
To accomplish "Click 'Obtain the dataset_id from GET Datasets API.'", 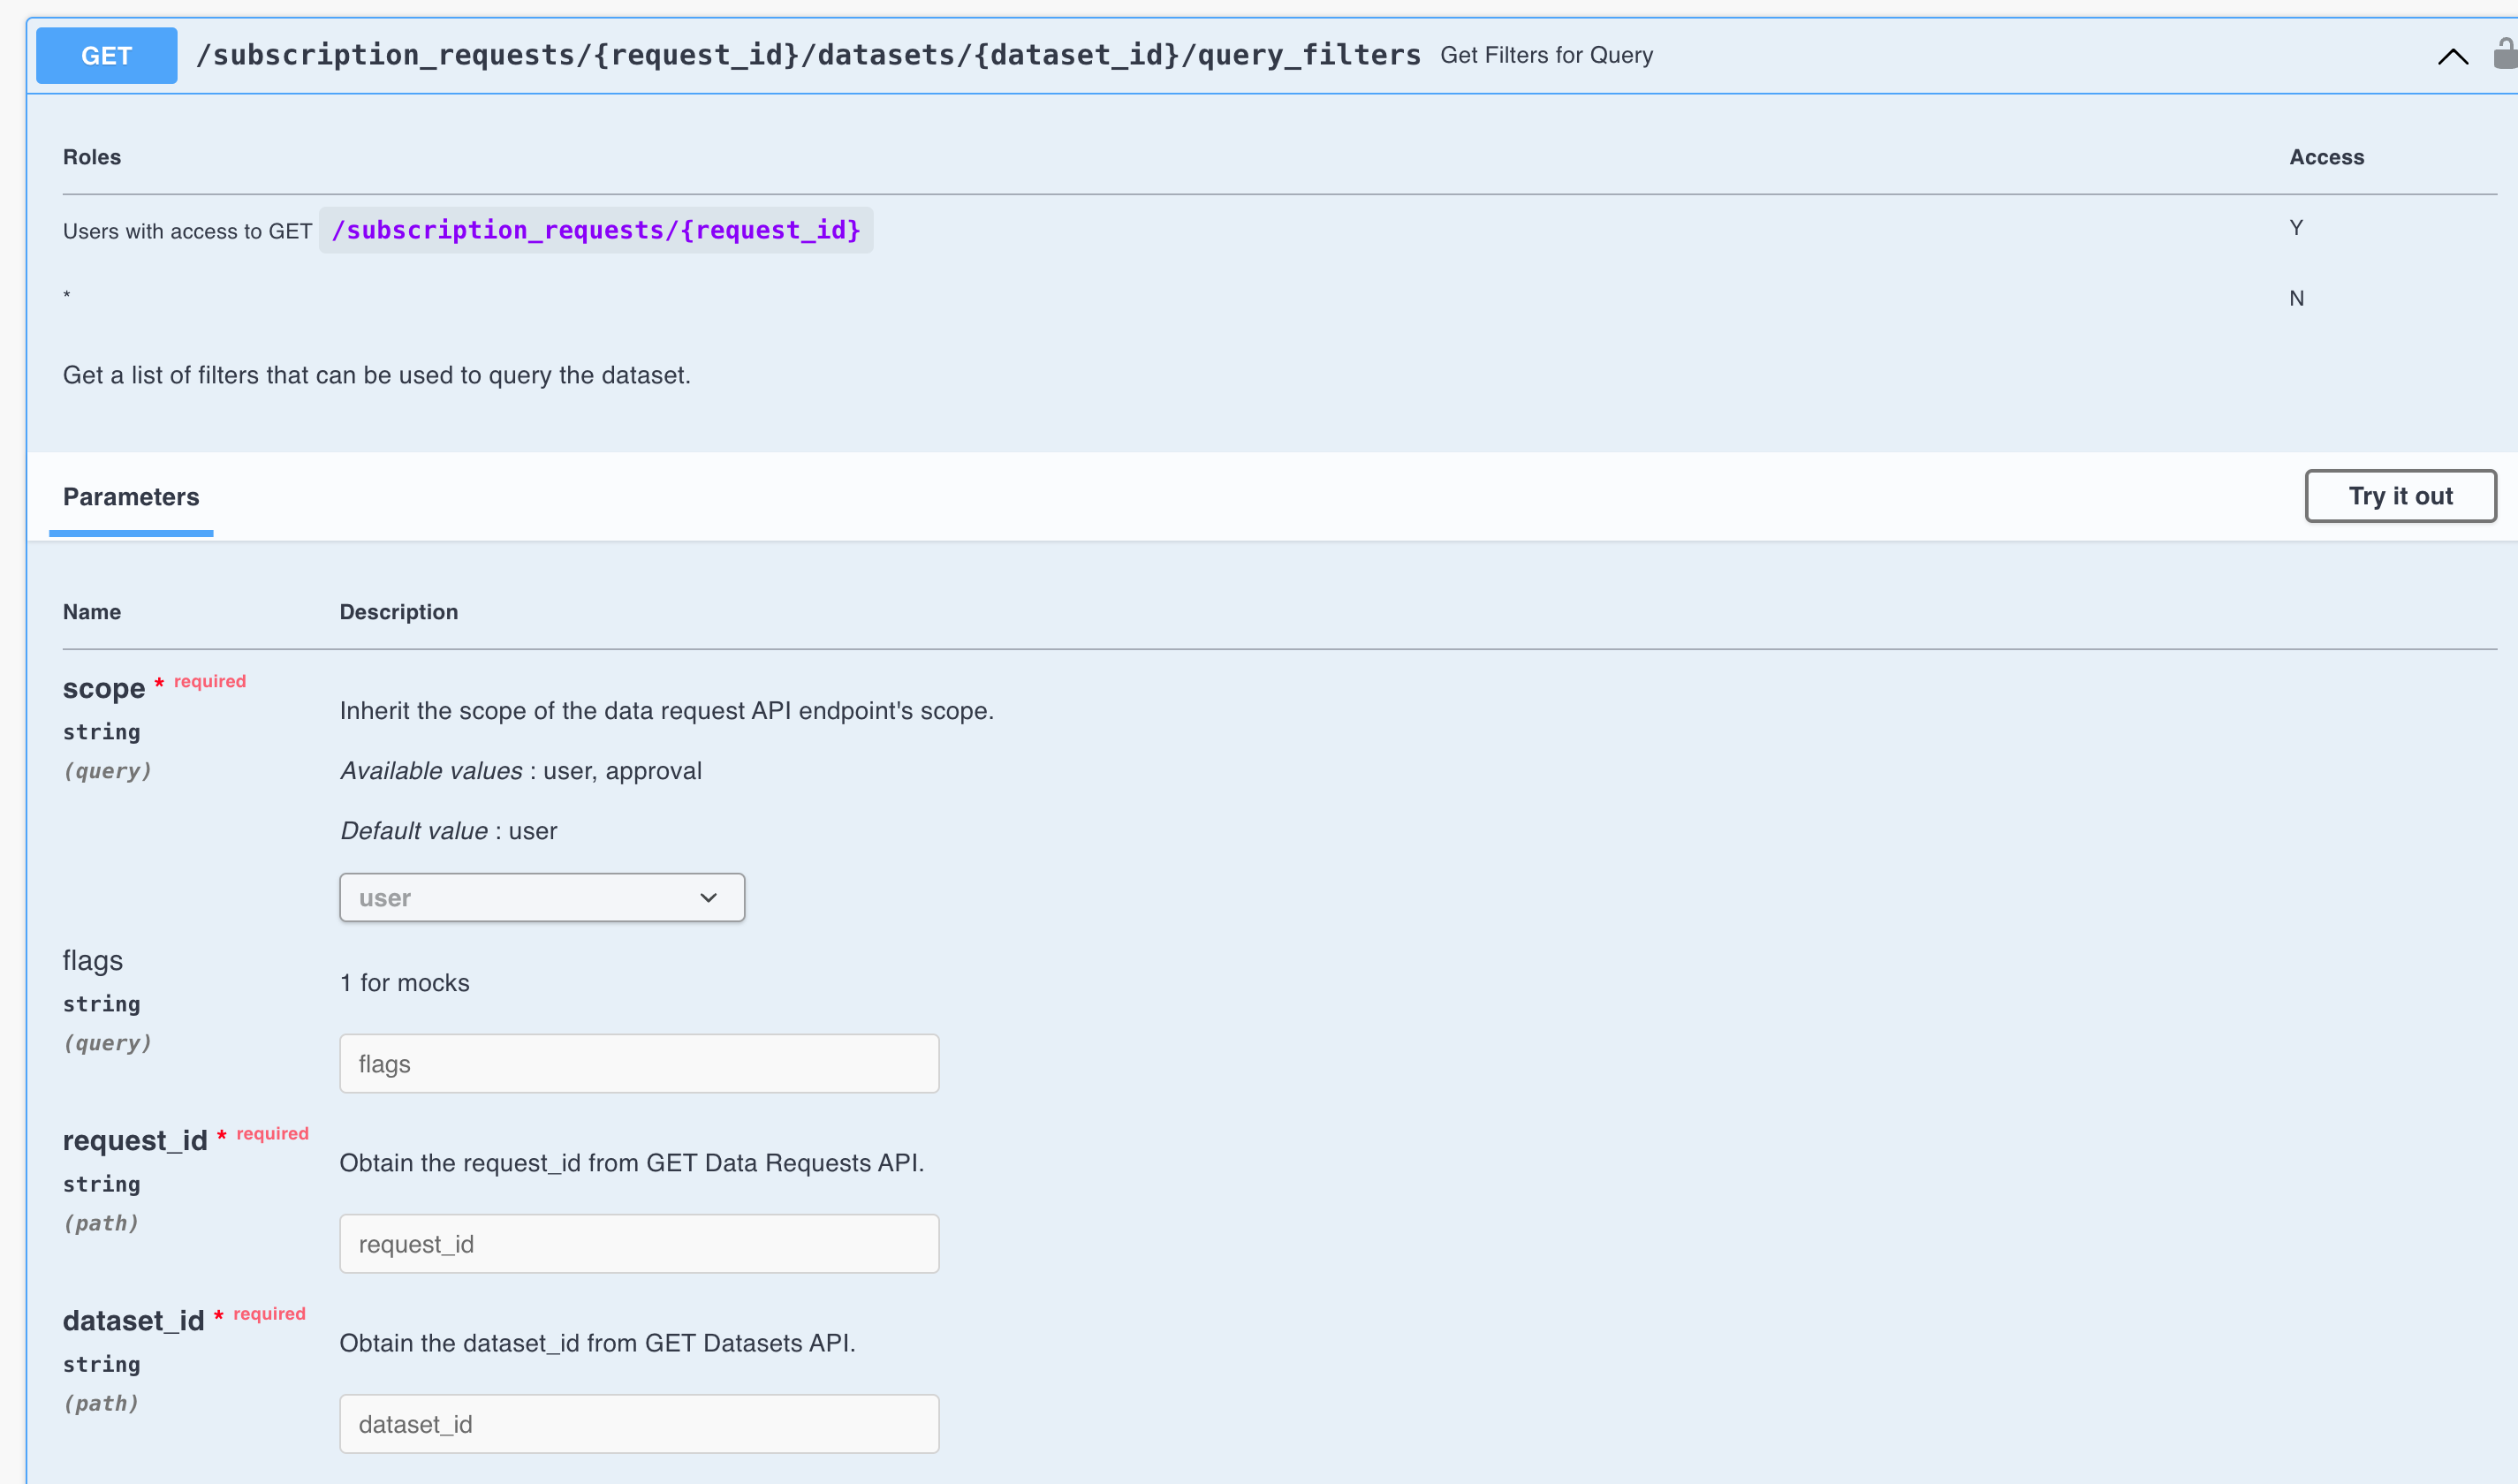I will [x=598, y=1343].
